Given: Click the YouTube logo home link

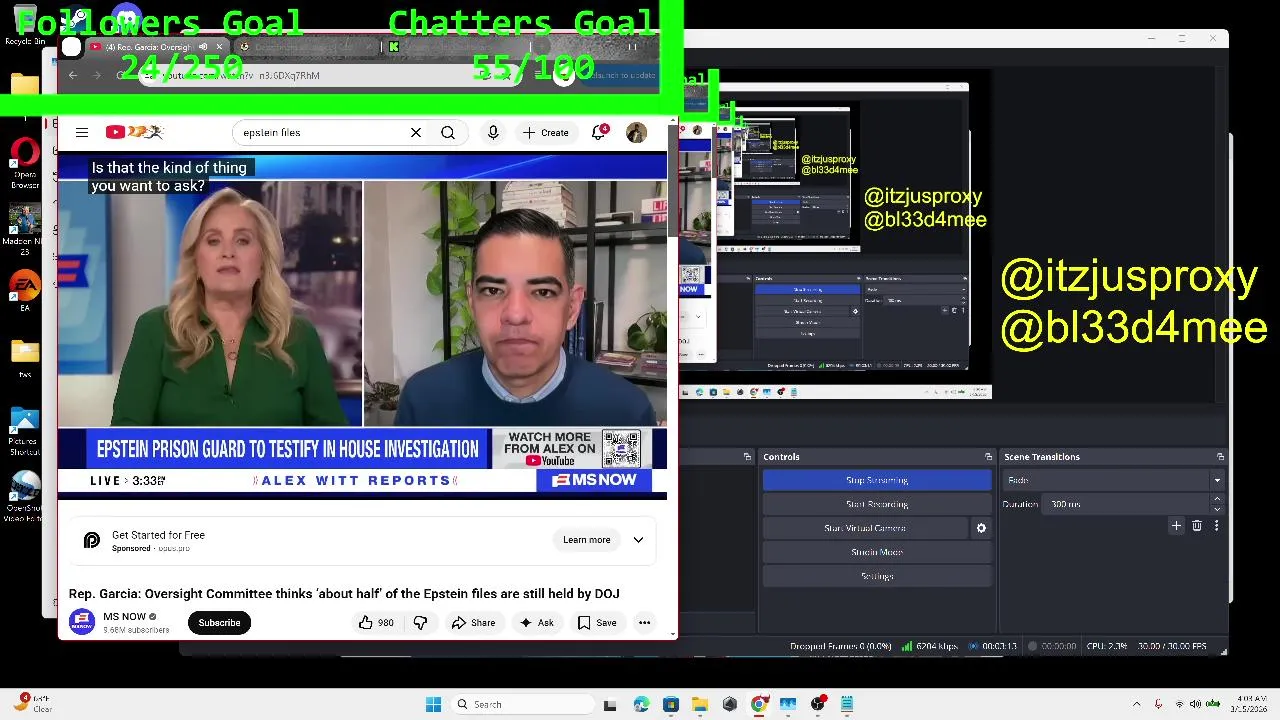Looking at the screenshot, I should coord(134,132).
